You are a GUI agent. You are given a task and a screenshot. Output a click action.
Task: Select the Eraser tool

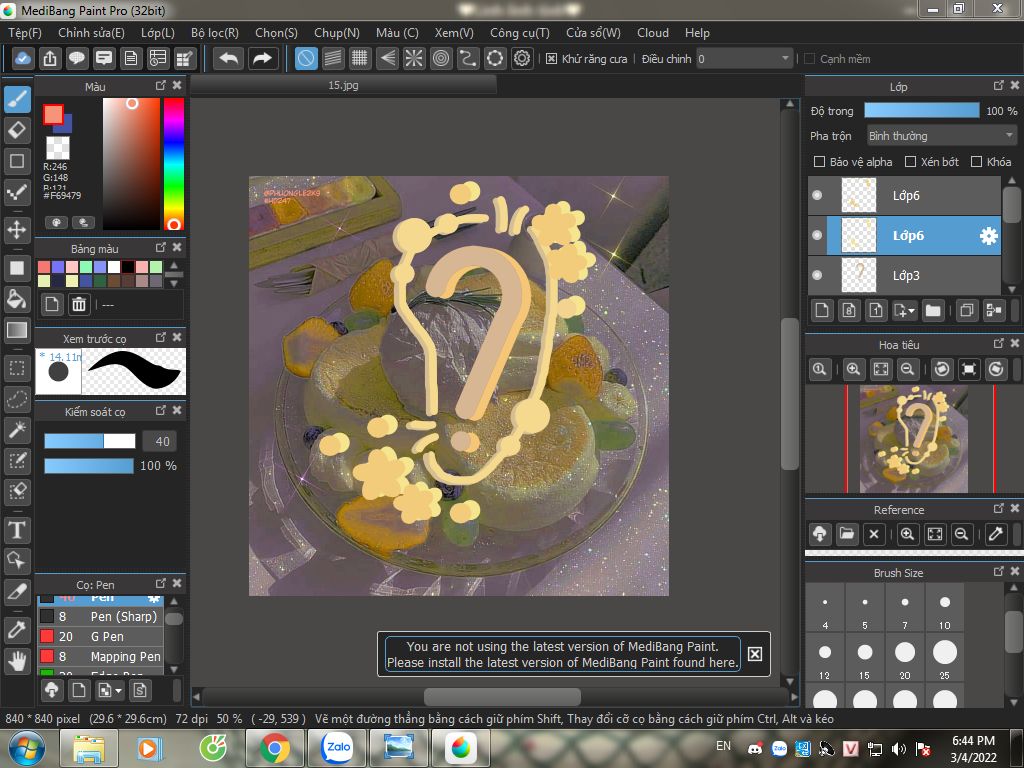18,130
